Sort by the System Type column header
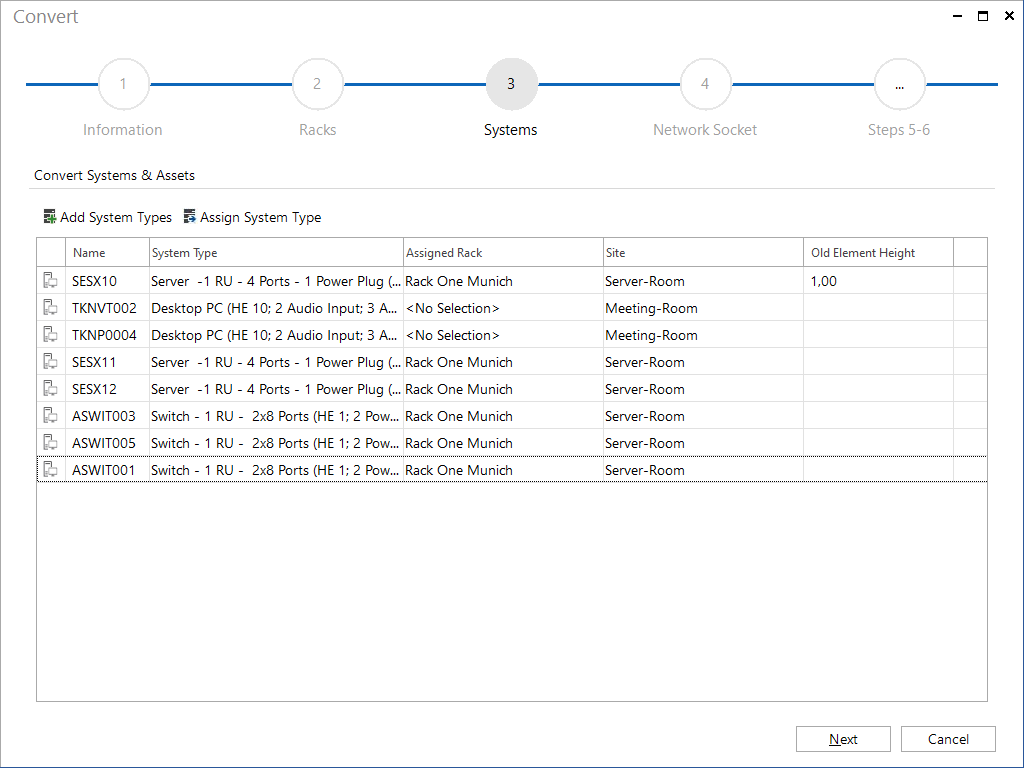Screen dimensions: 1024x768 coord(276,253)
